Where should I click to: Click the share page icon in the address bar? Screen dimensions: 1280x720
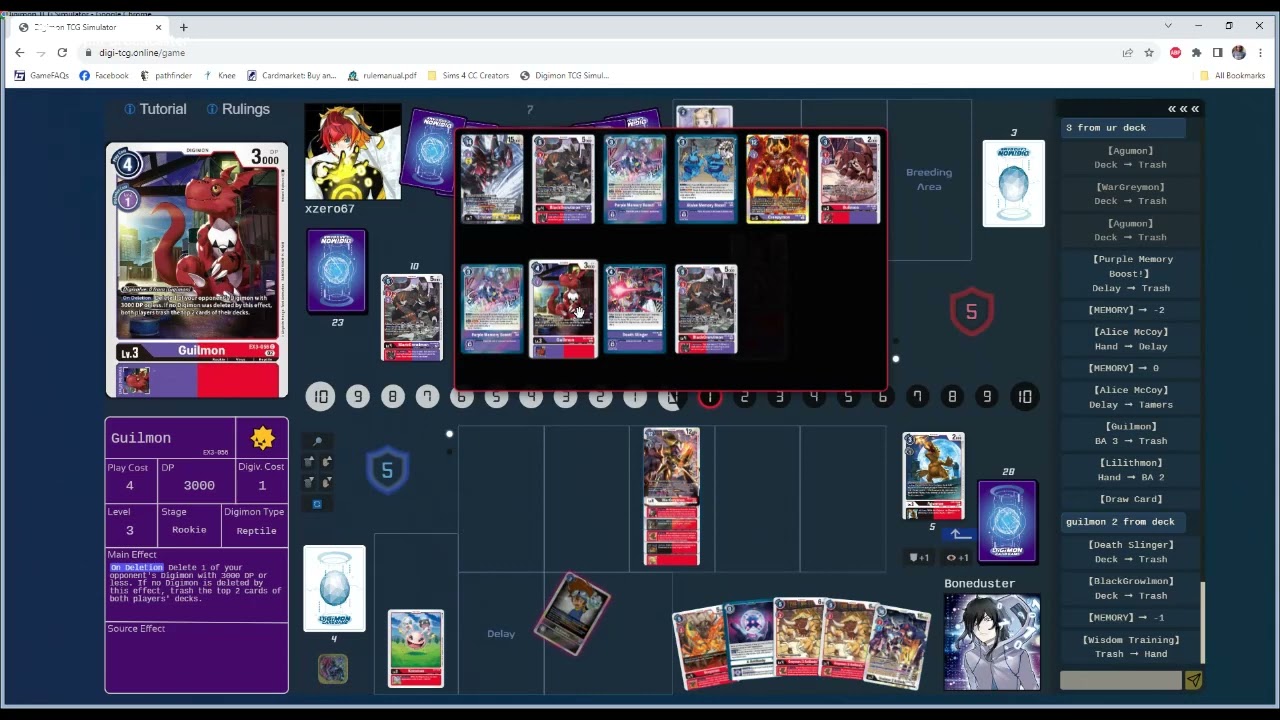point(1127,52)
